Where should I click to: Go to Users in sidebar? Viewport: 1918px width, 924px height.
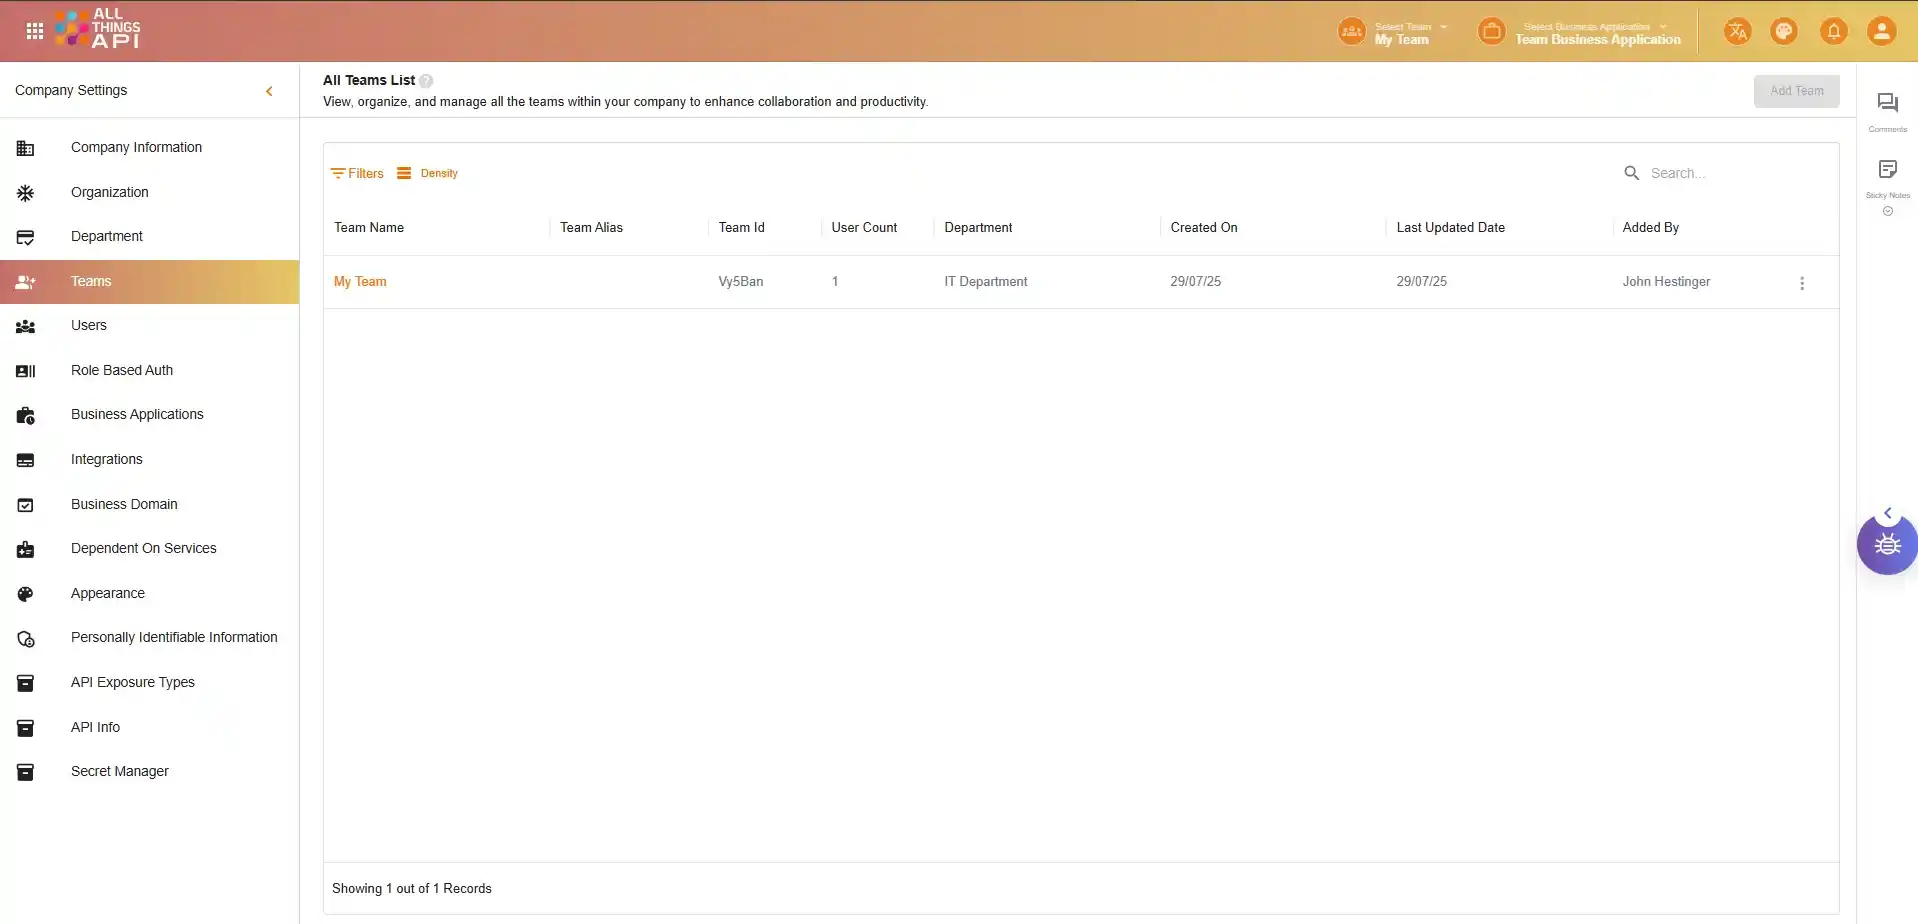tap(89, 325)
